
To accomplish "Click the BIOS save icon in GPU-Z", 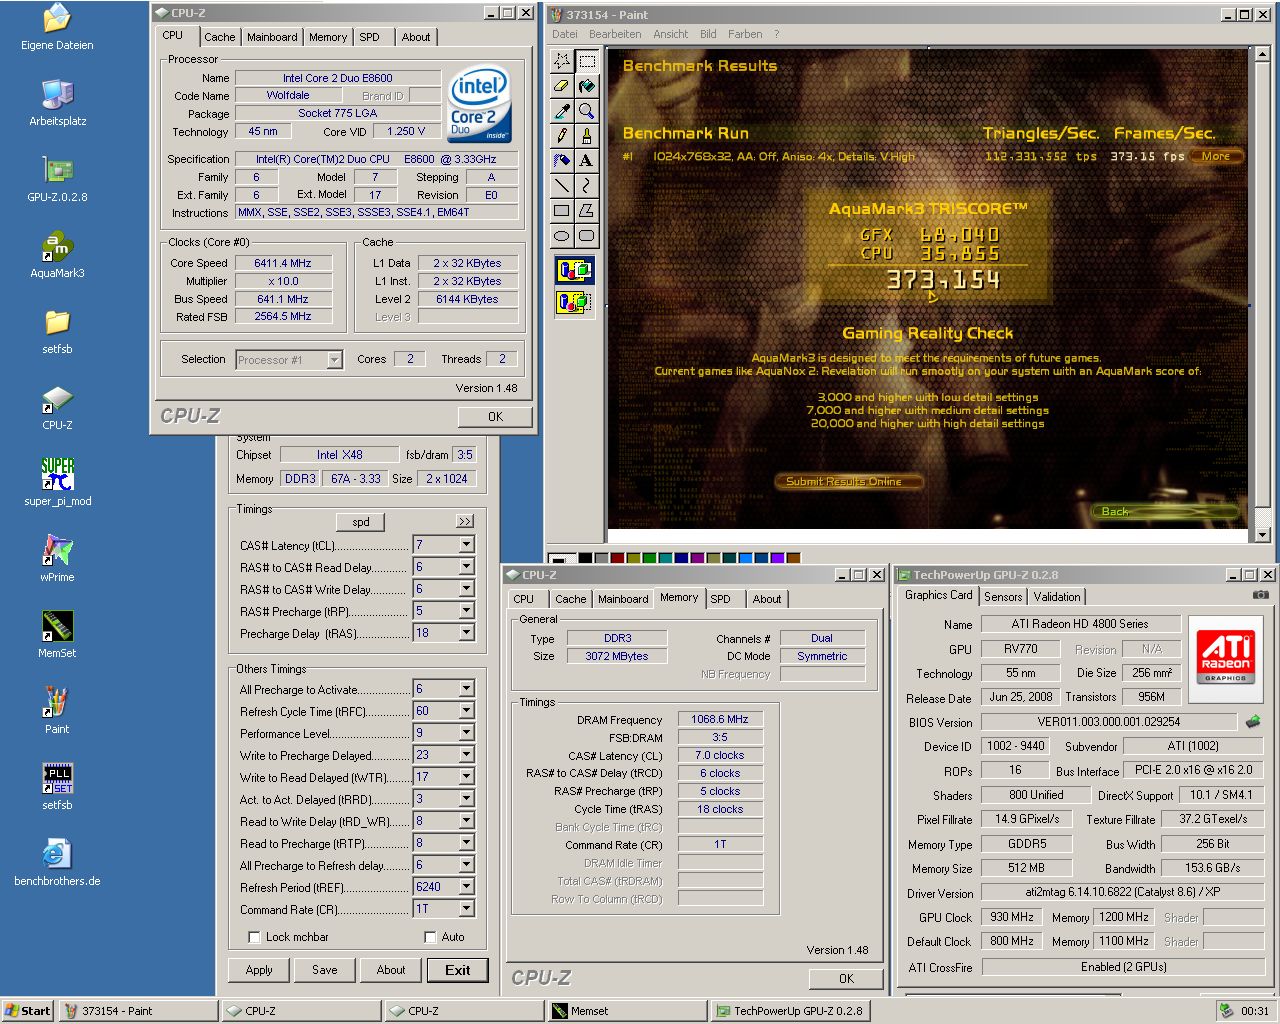I will (x=1253, y=721).
